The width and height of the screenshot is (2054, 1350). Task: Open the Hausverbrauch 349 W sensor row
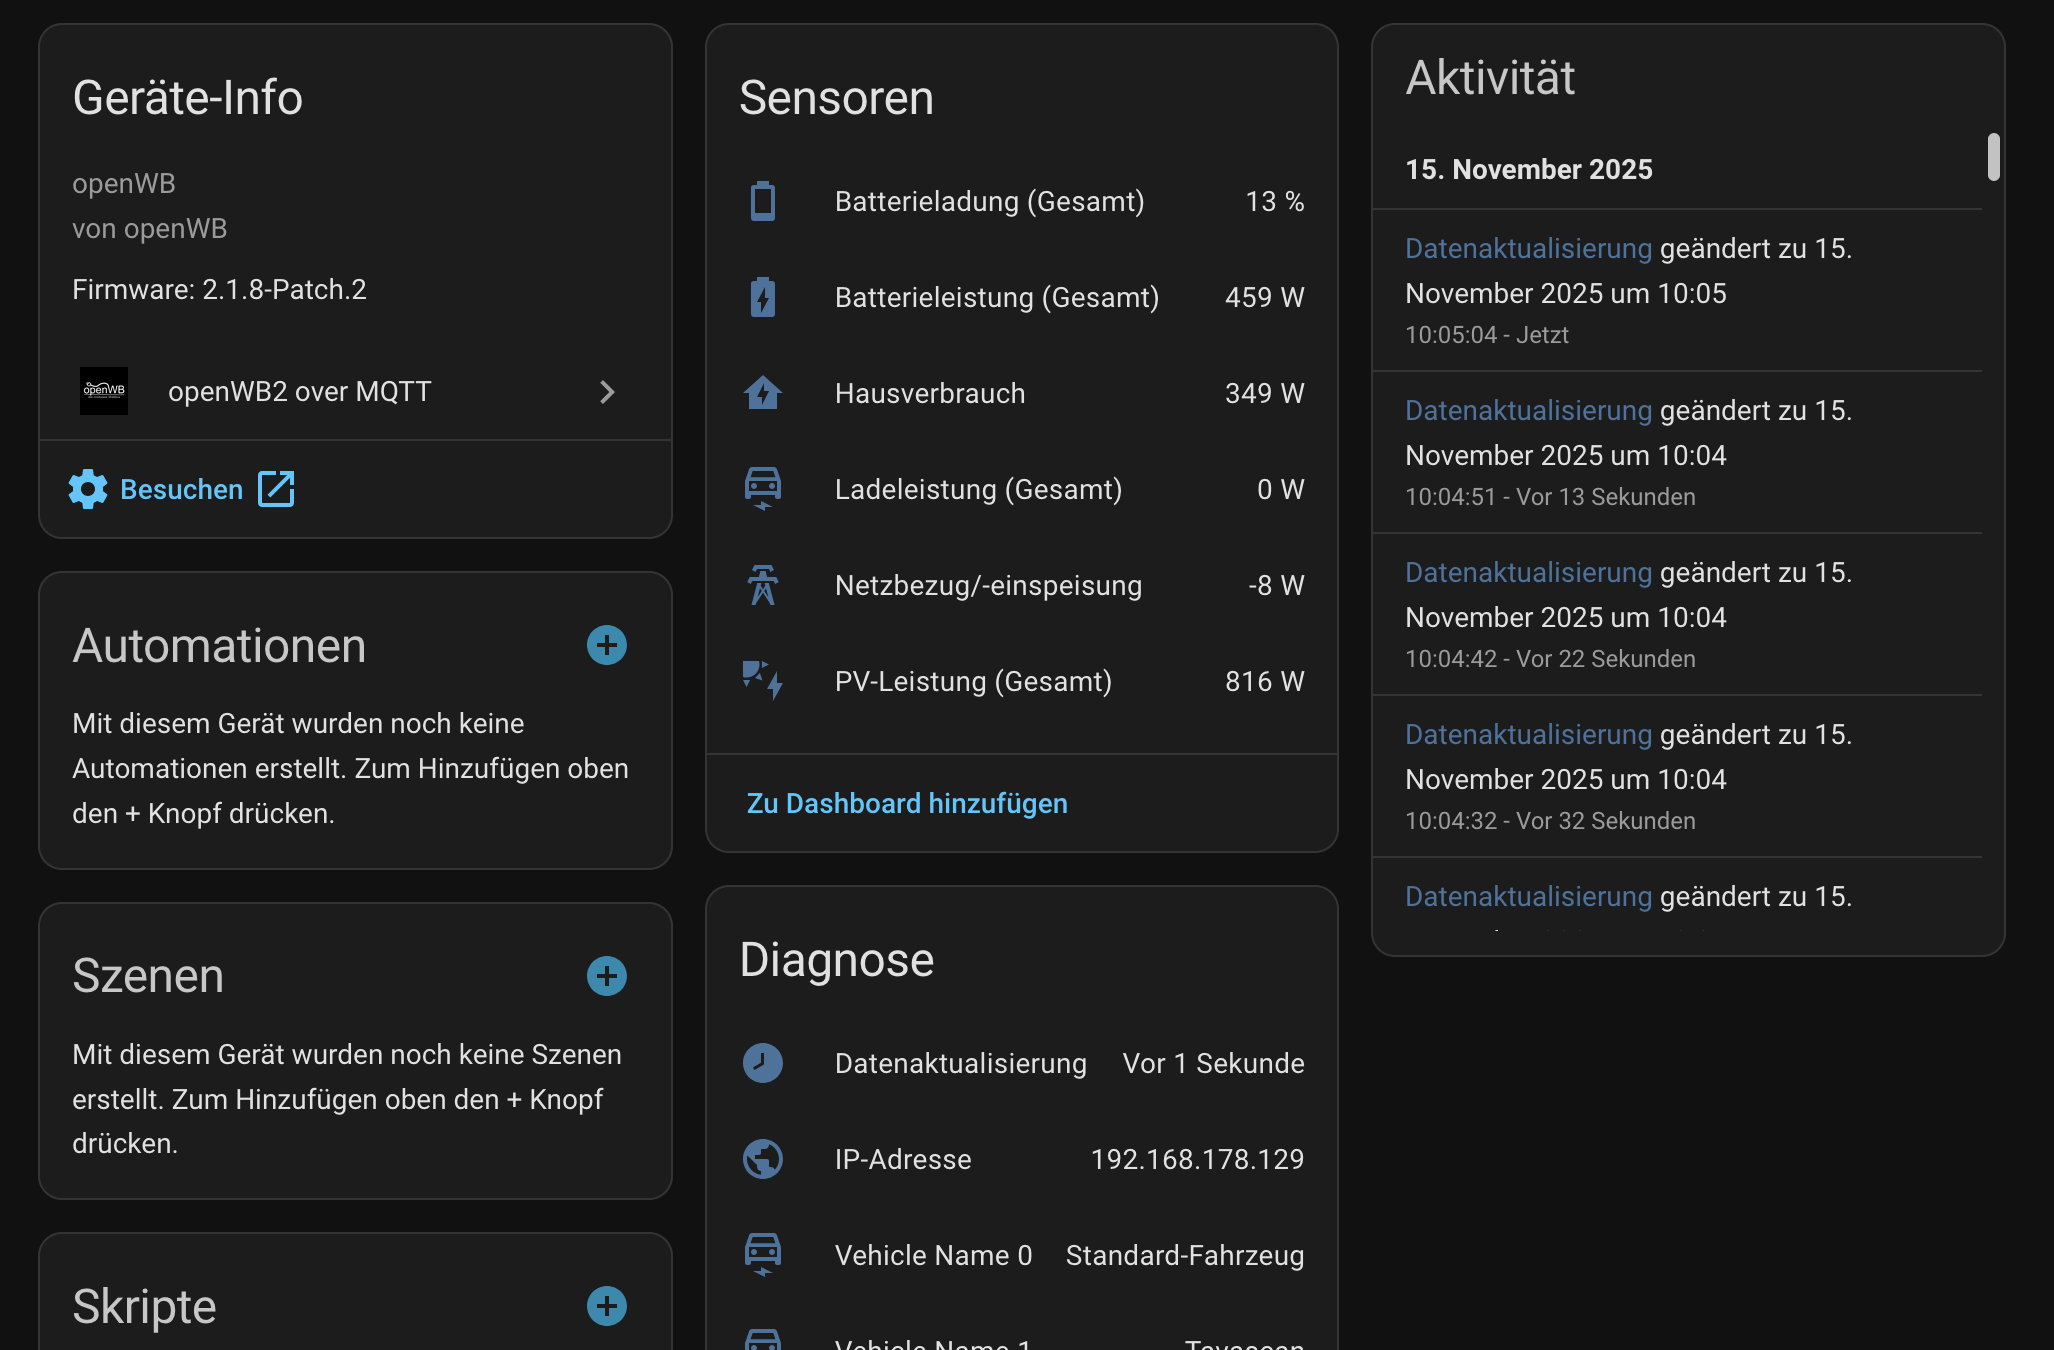click(1021, 393)
